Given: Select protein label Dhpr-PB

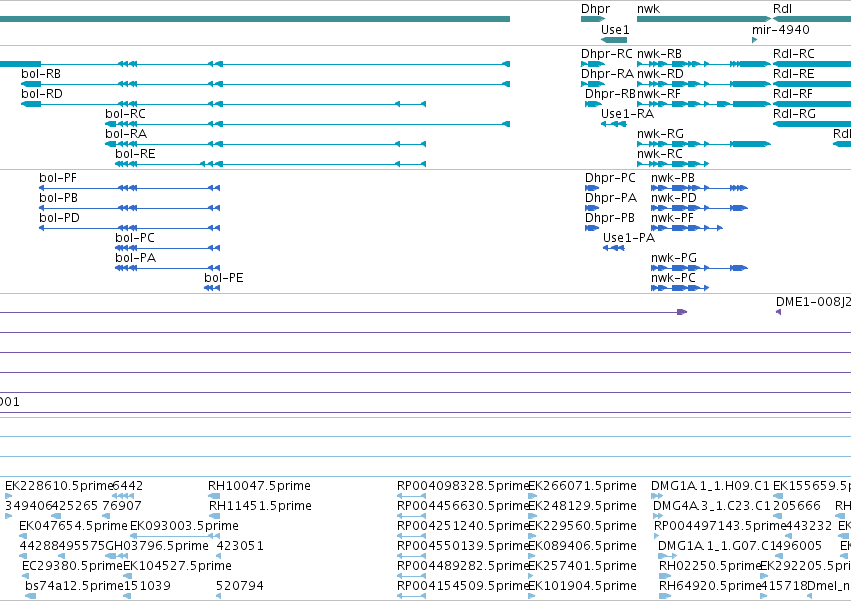Looking at the screenshot, I should pos(609,218).
